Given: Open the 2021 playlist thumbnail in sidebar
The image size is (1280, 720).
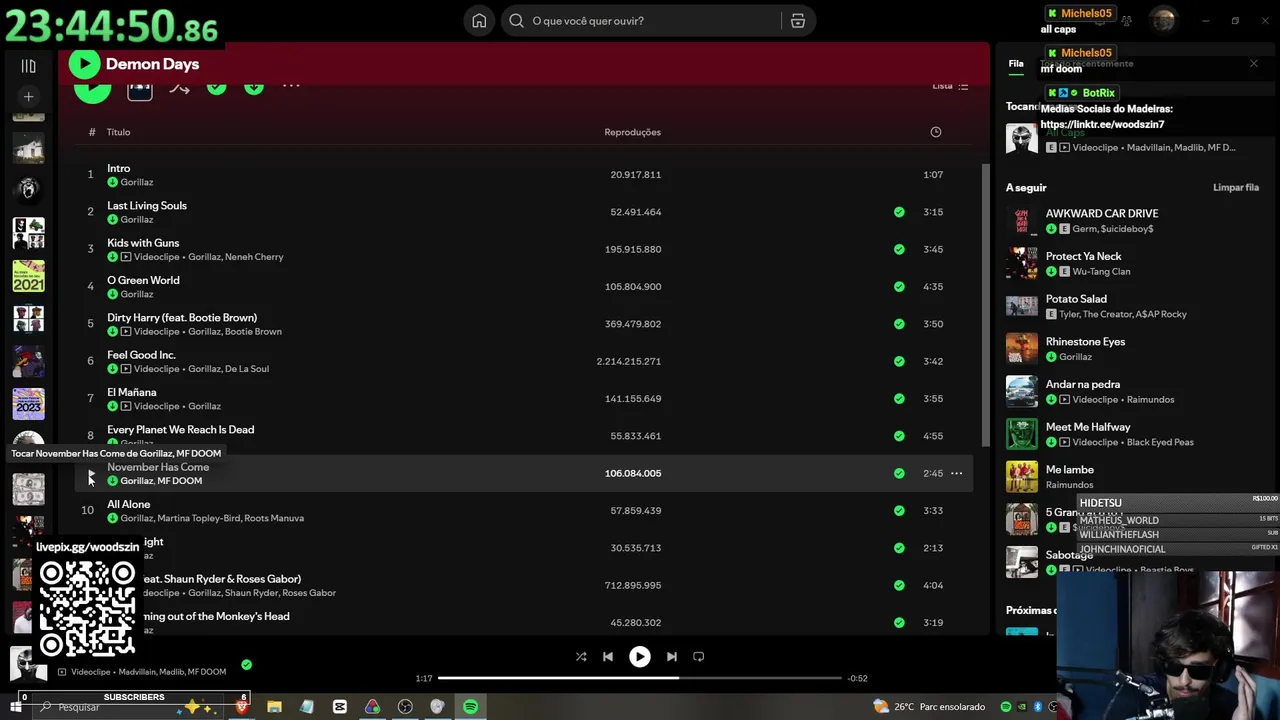Looking at the screenshot, I should tap(28, 276).
